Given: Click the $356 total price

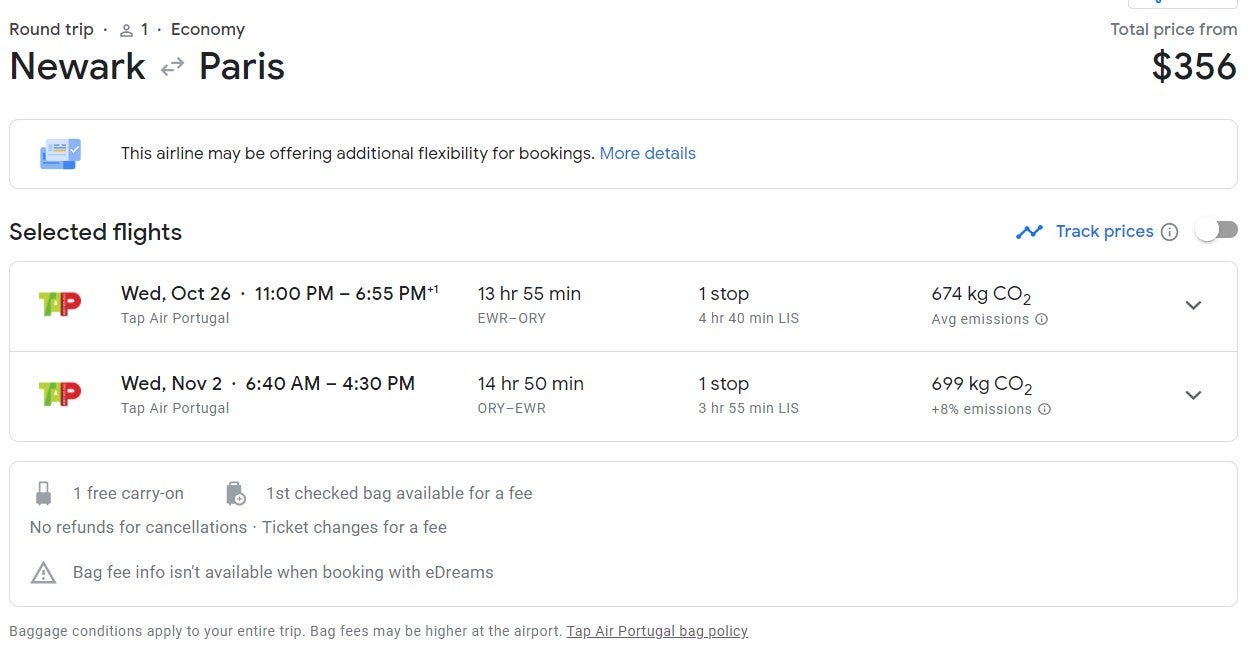Looking at the screenshot, I should click(1194, 67).
